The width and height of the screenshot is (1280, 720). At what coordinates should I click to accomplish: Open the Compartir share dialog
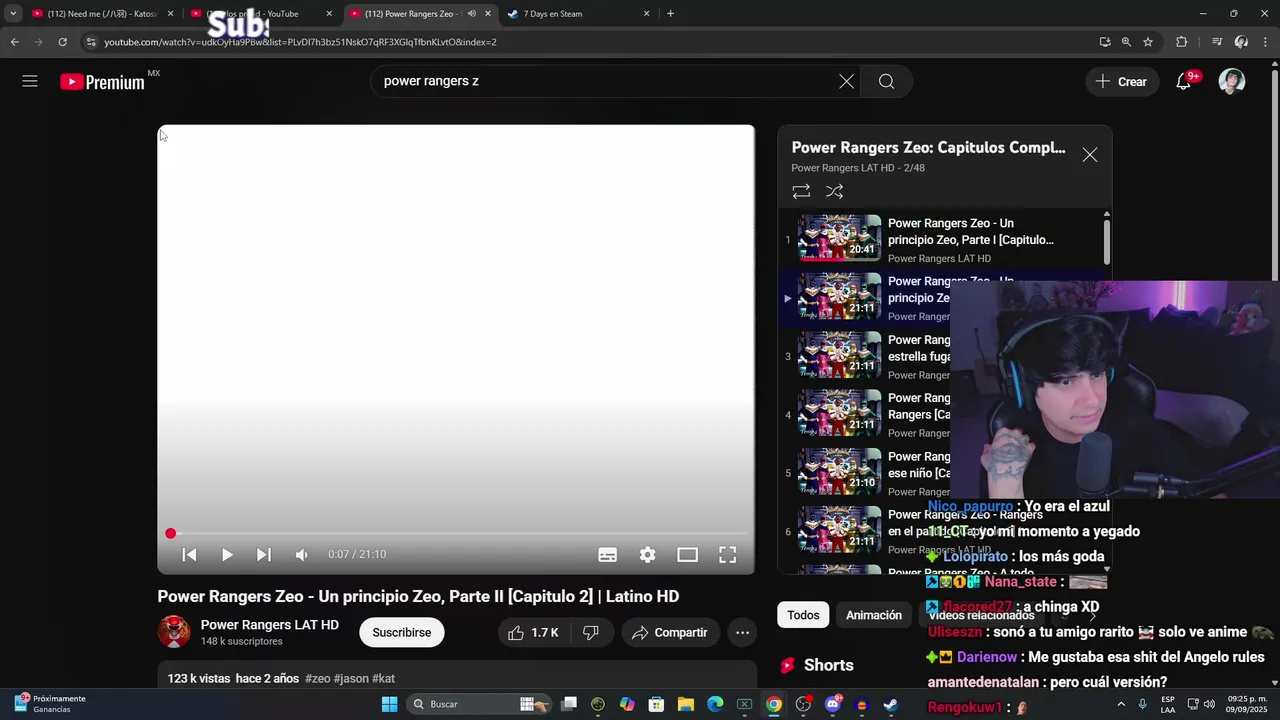670,632
